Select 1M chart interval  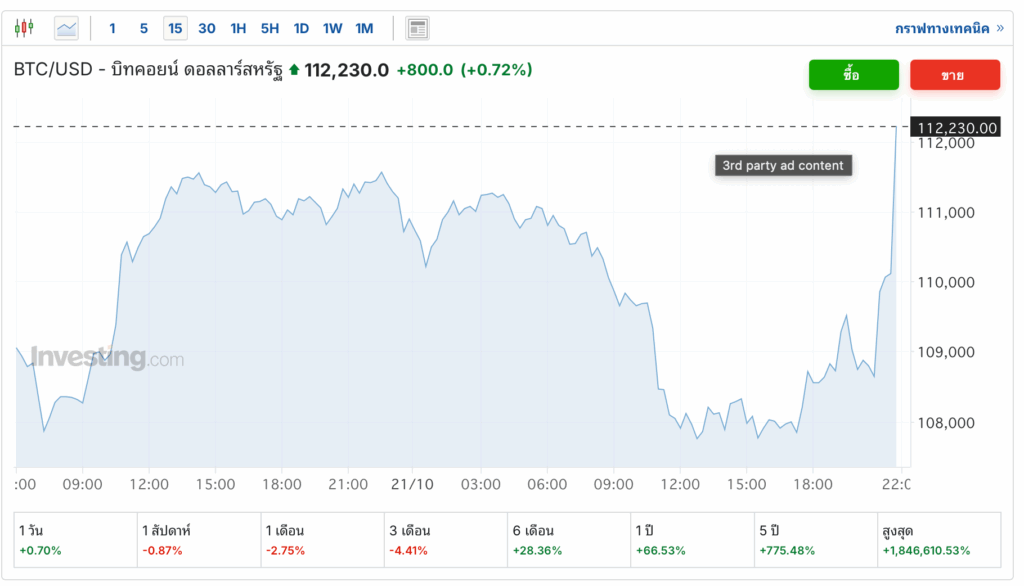(x=364, y=28)
